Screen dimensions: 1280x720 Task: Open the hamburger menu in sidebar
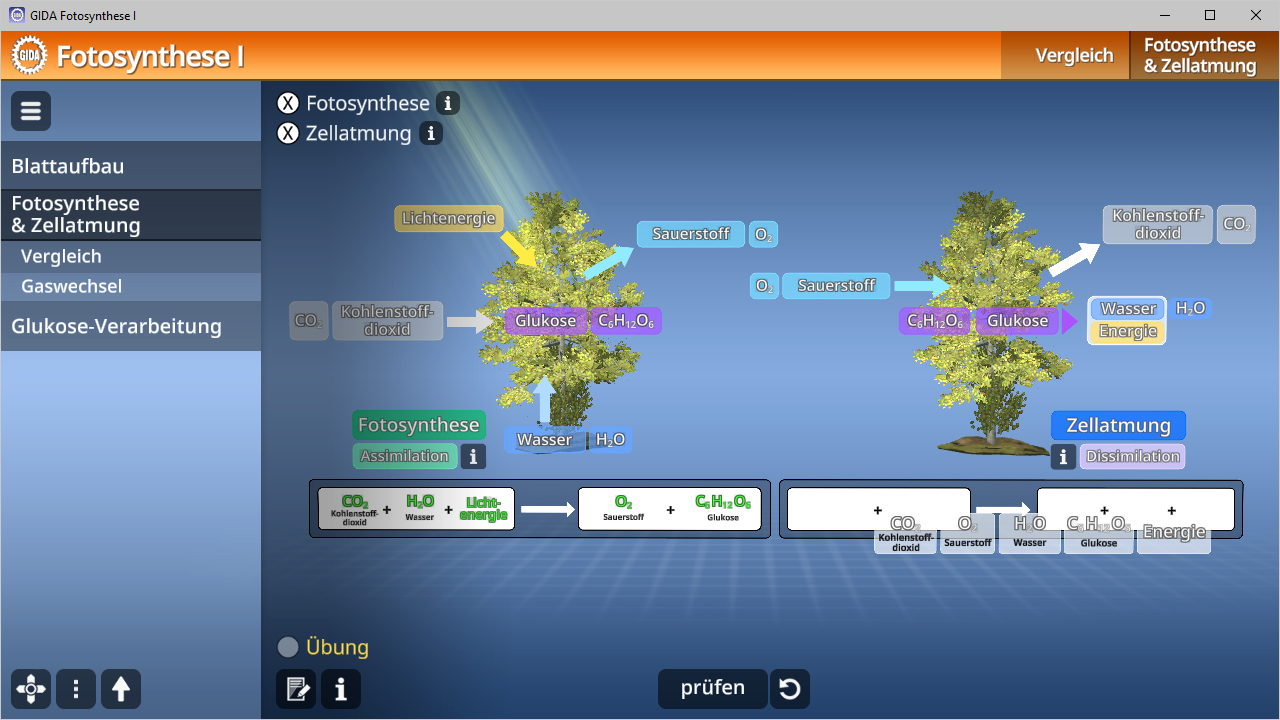point(31,111)
